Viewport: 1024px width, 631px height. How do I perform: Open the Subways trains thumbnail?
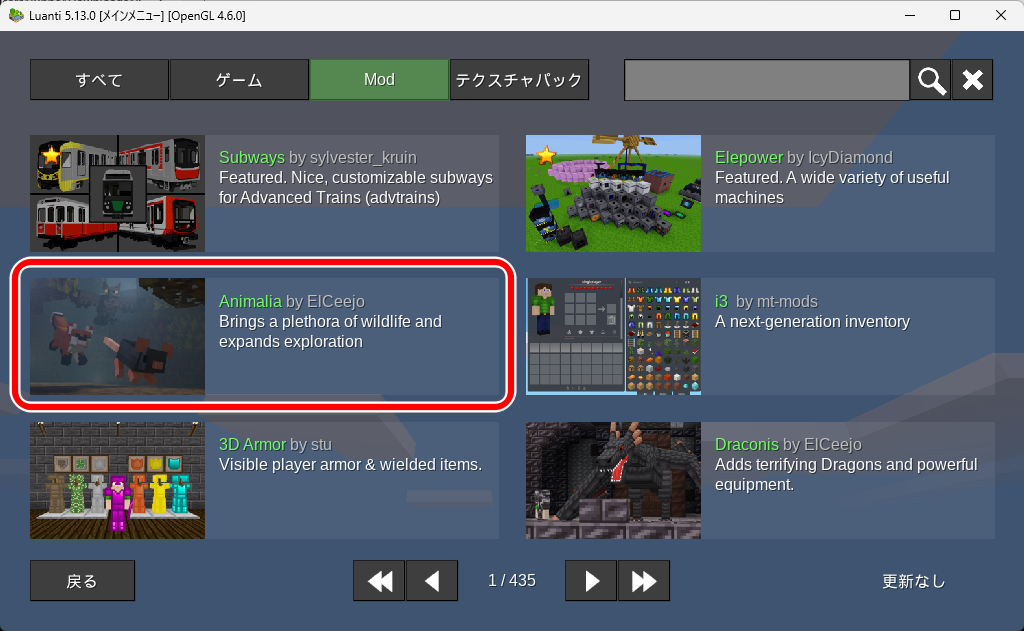pyautogui.click(x=117, y=193)
